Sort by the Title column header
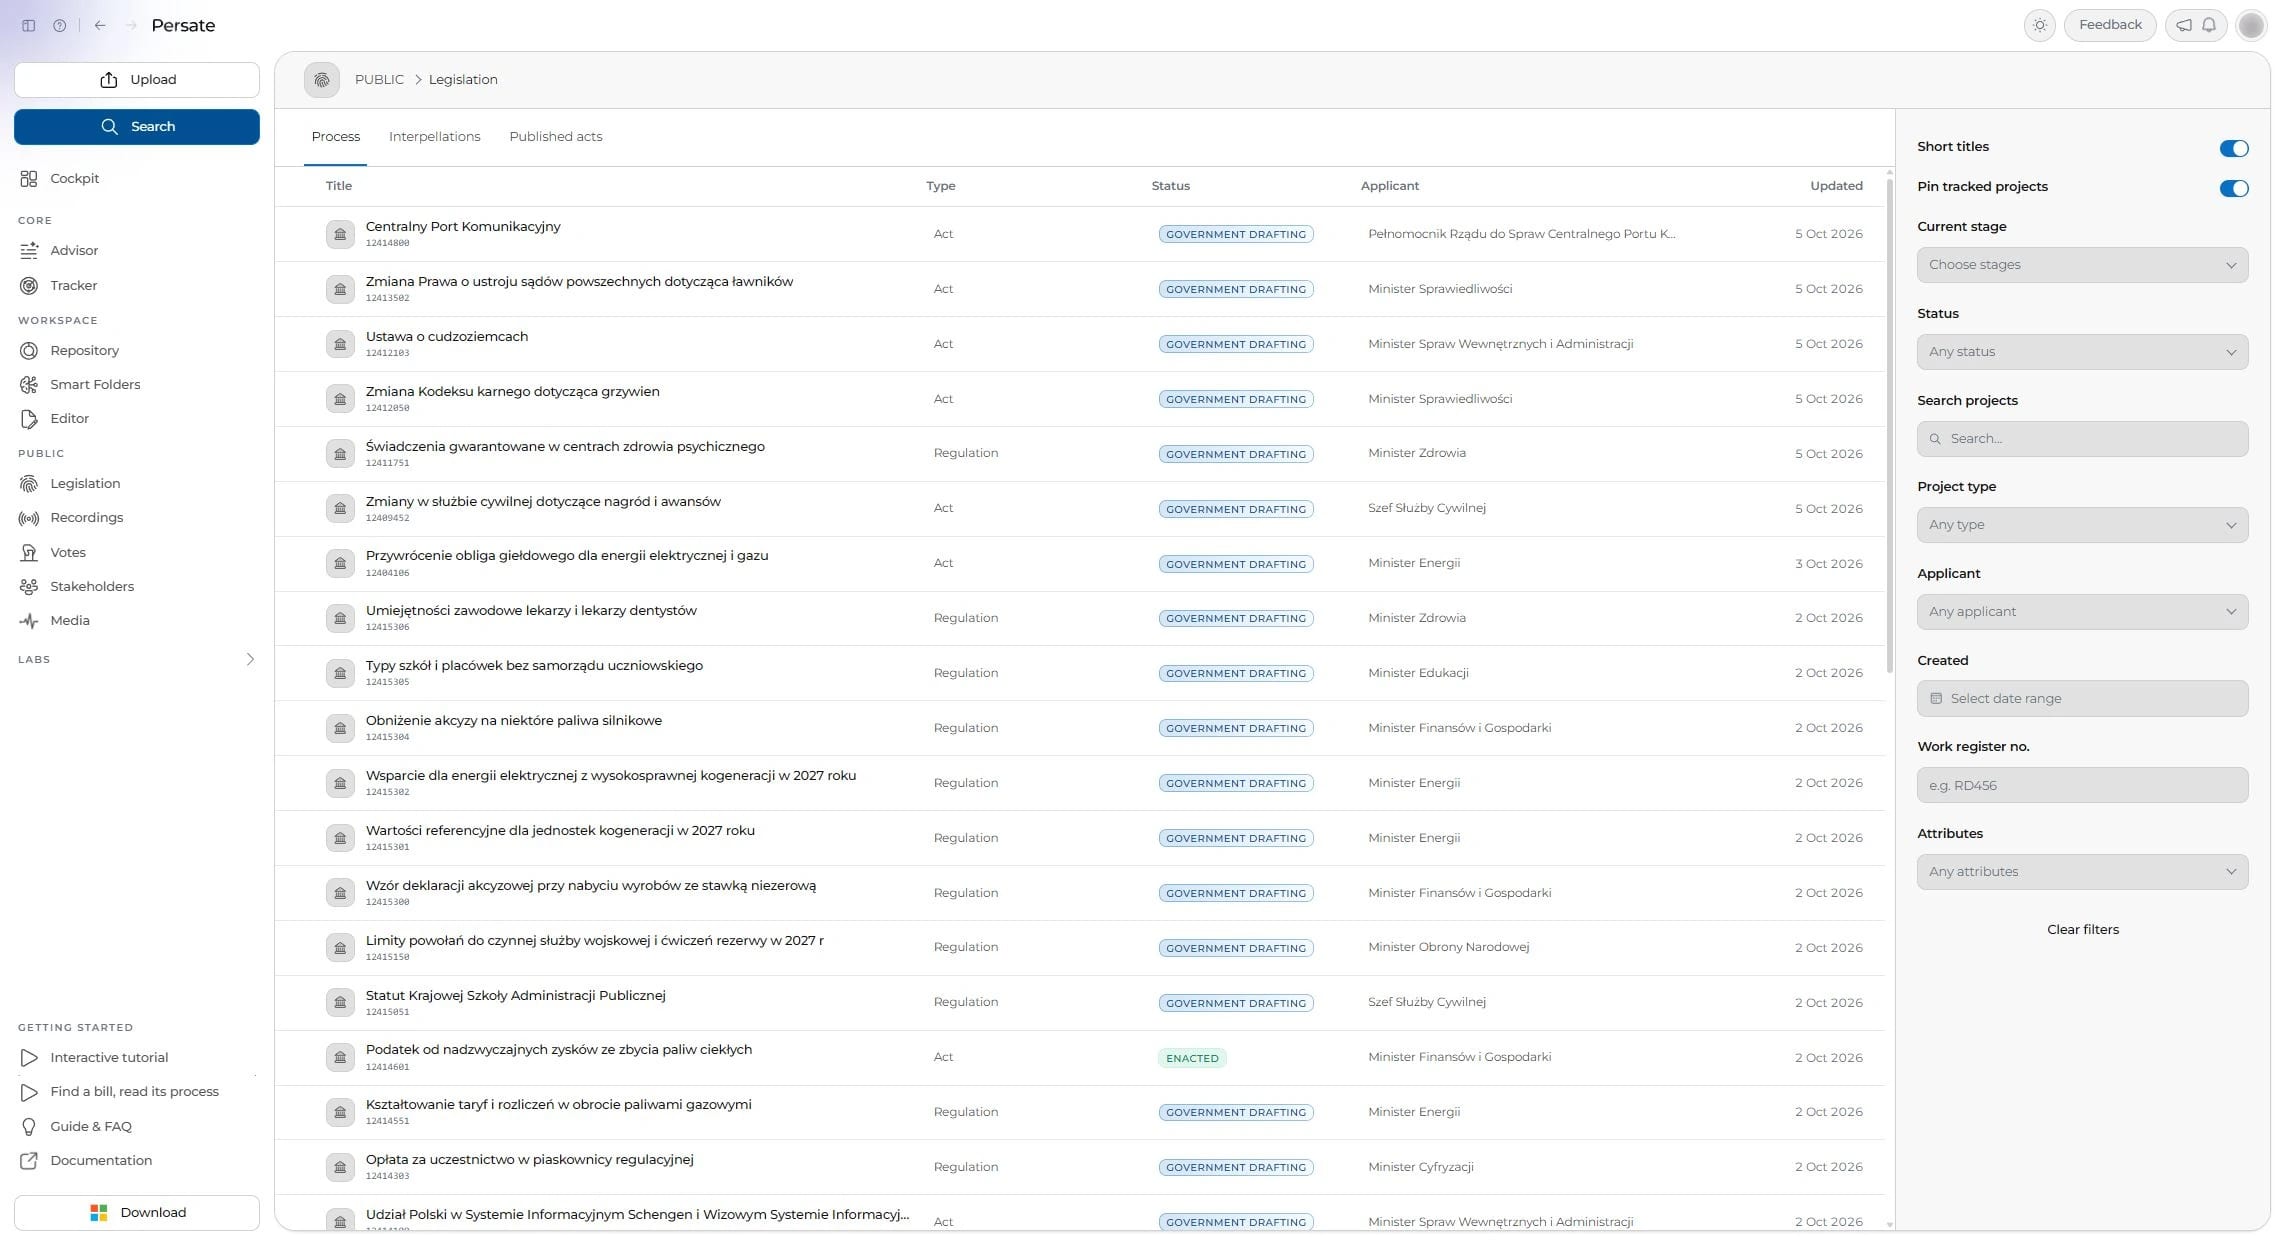The image size is (2293, 1253). point(338,186)
